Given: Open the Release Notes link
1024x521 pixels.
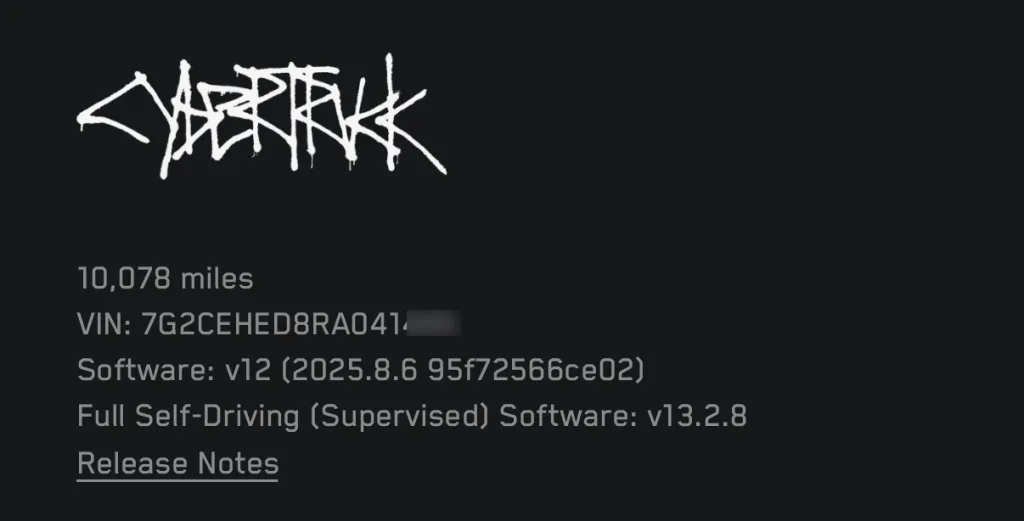Looking at the screenshot, I should coord(178,464).
